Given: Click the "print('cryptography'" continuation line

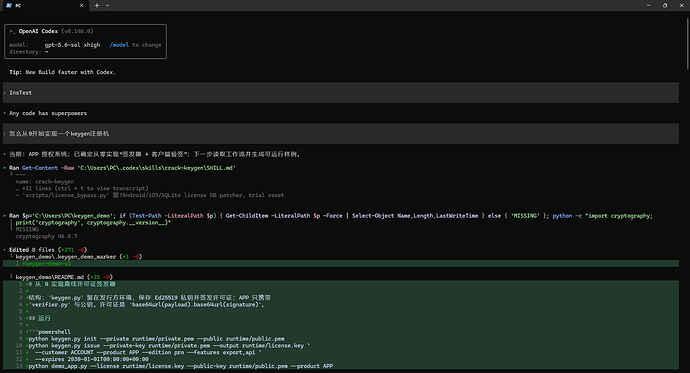Looking at the screenshot, I should pos(93,223).
